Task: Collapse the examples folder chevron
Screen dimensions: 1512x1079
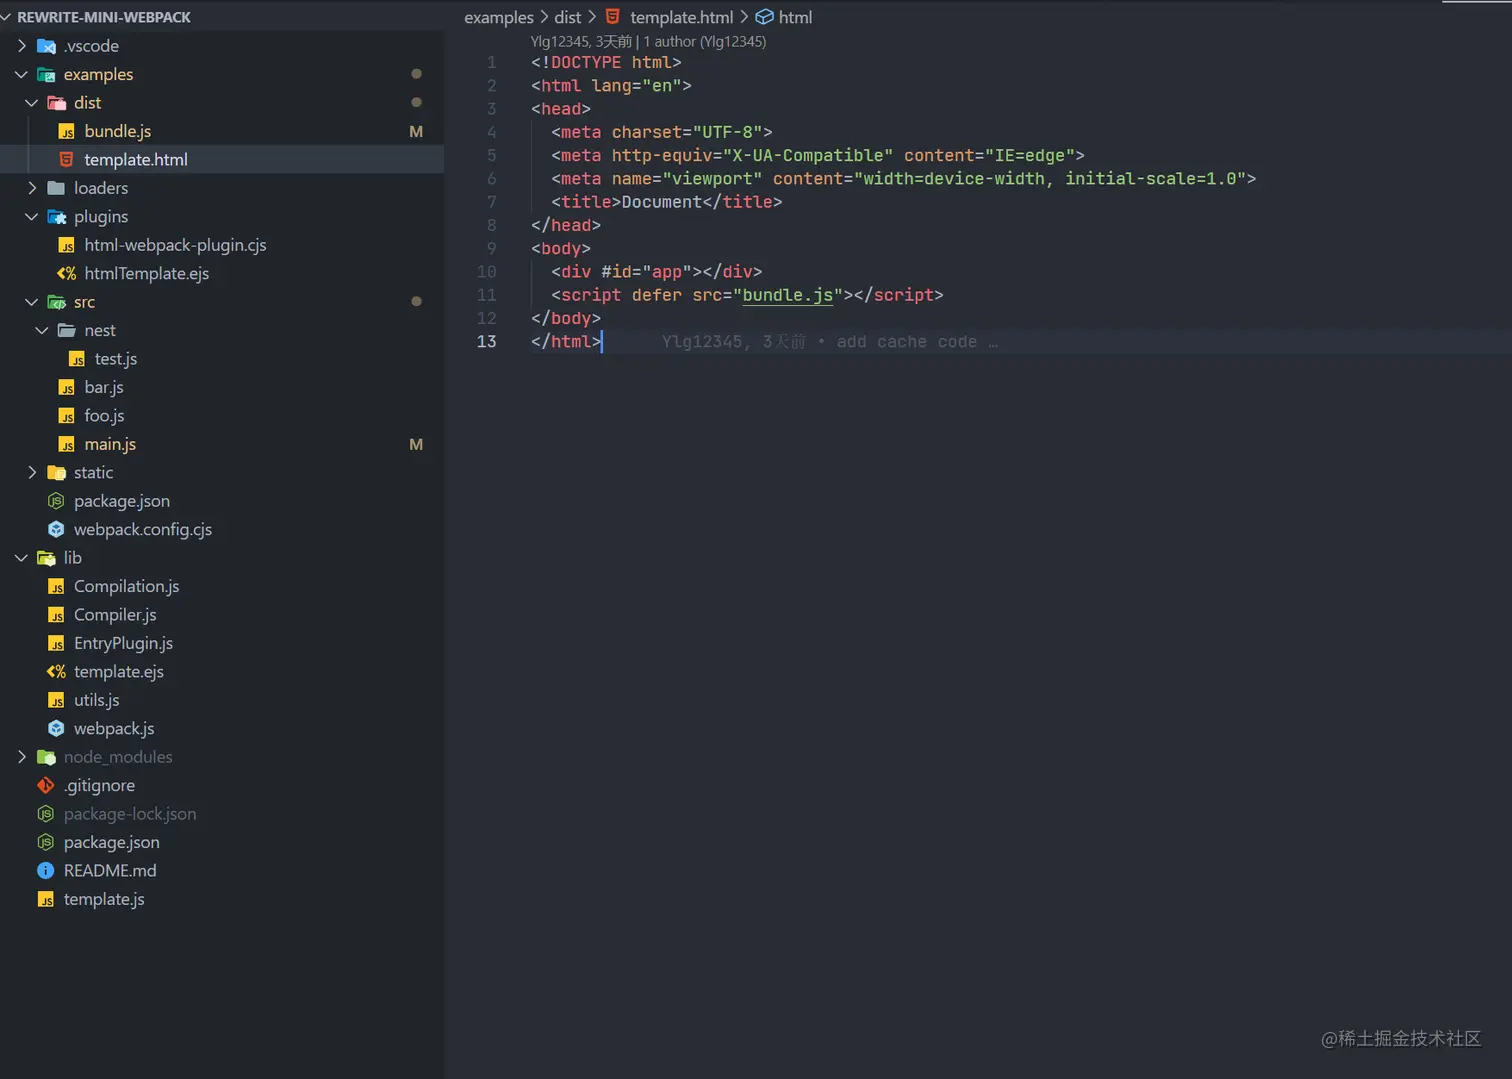Action: 22,74
